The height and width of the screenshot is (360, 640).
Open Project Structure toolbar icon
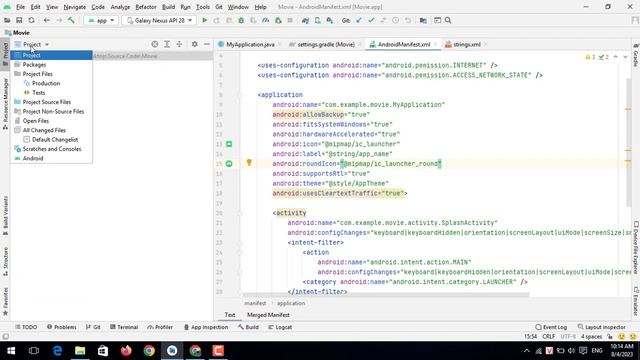point(423,20)
